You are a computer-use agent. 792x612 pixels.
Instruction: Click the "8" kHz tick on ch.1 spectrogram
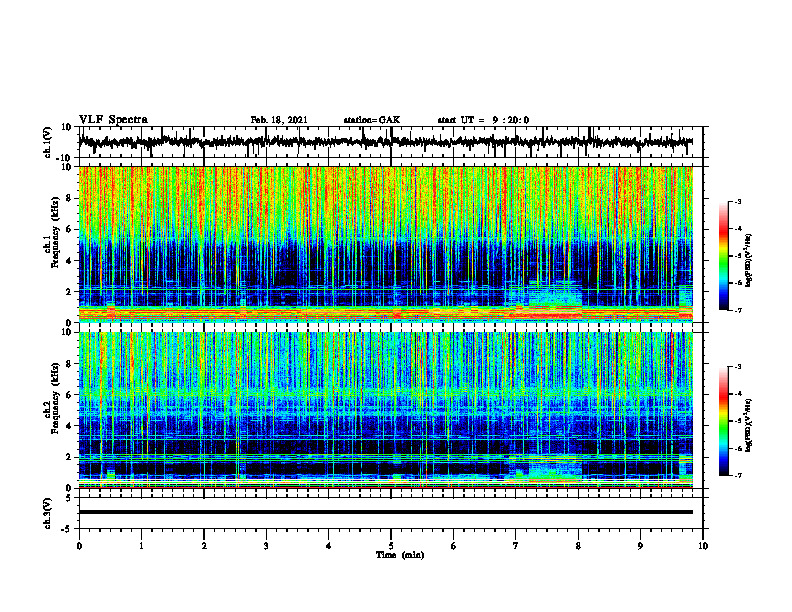click(70, 198)
